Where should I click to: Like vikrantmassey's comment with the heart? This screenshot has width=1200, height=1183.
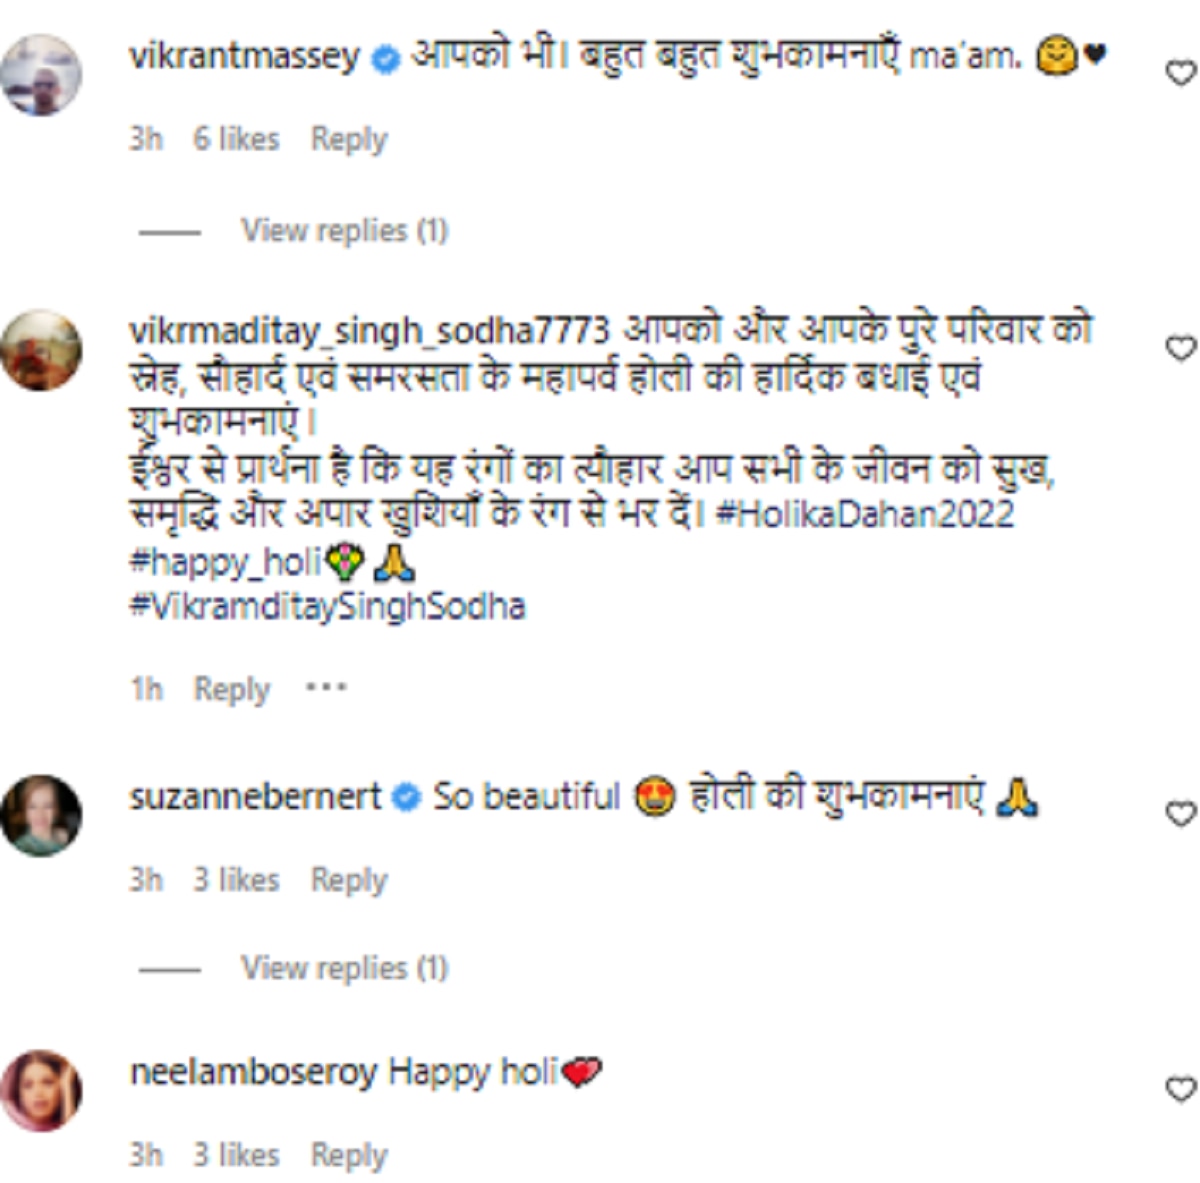pos(1181,73)
